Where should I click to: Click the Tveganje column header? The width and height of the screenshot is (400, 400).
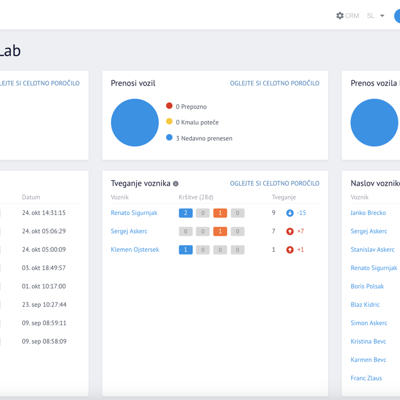coord(284,197)
